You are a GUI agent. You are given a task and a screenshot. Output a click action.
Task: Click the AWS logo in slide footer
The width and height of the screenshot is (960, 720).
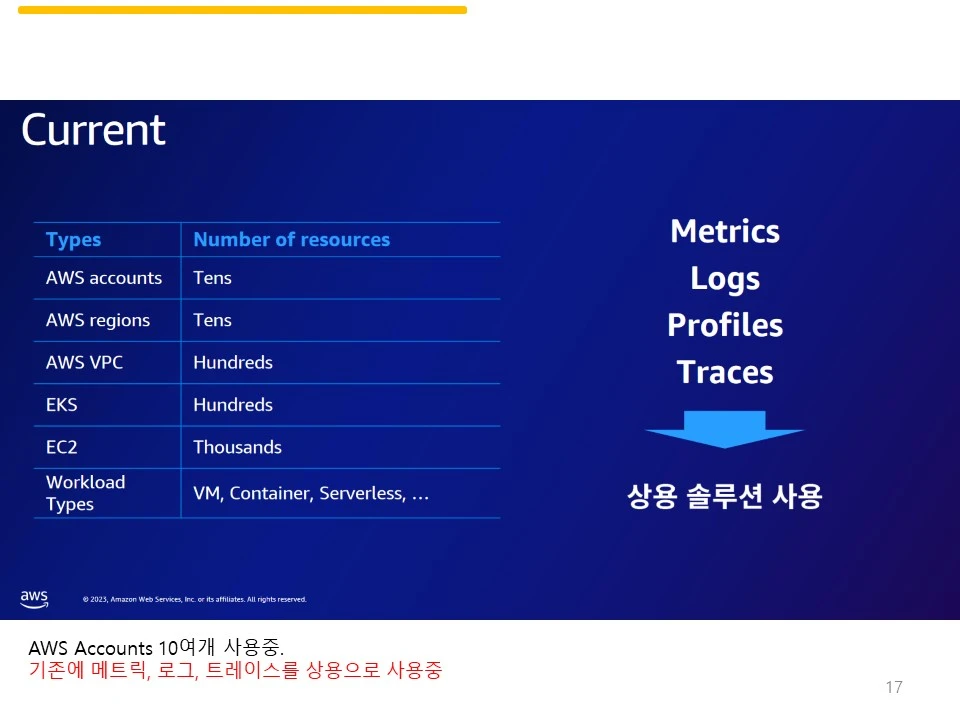click(x=34, y=599)
